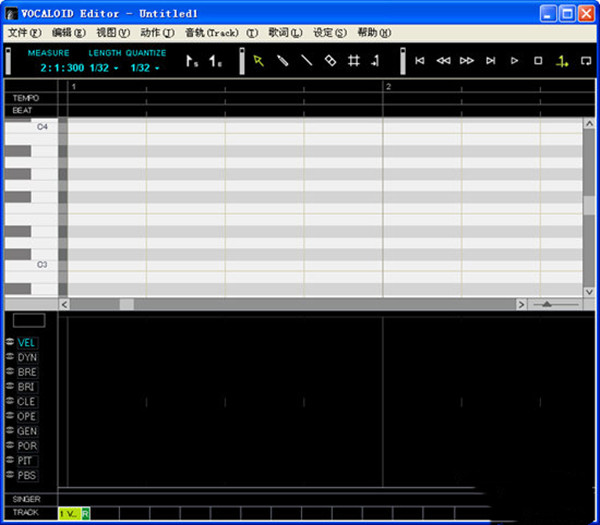Select the pencil tool
600x525 pixels.
point(283,61)
